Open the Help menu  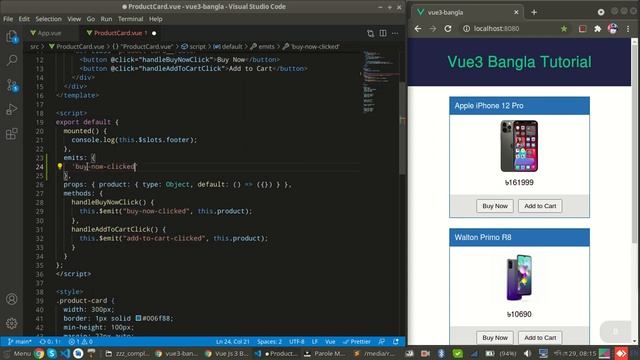click(x=156, y=19)
